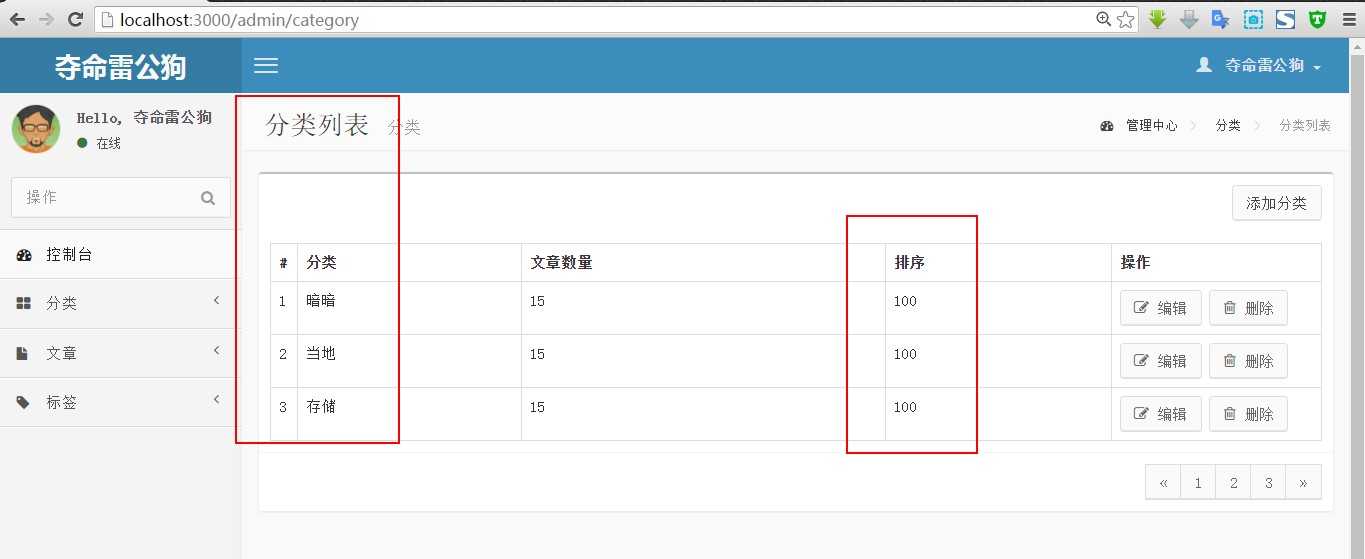Expand the 标签 sidebar menu chevron
The width and height of the screenshot is (1365, 559).
point(217,401)
